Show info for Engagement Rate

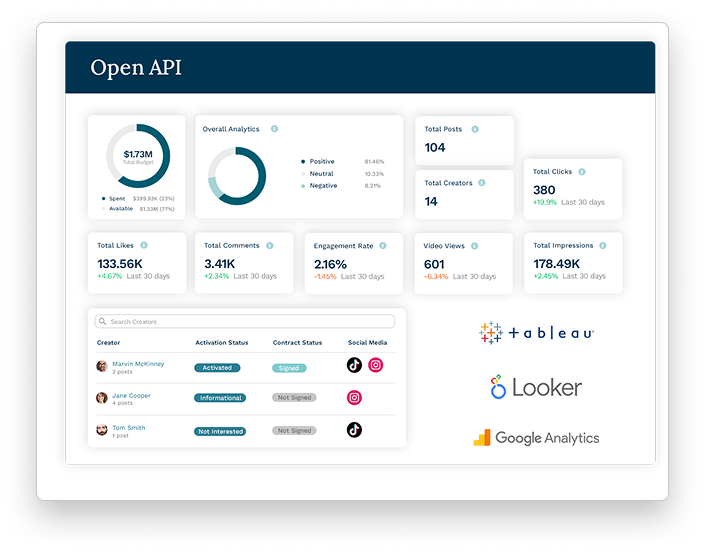point(383,245)
